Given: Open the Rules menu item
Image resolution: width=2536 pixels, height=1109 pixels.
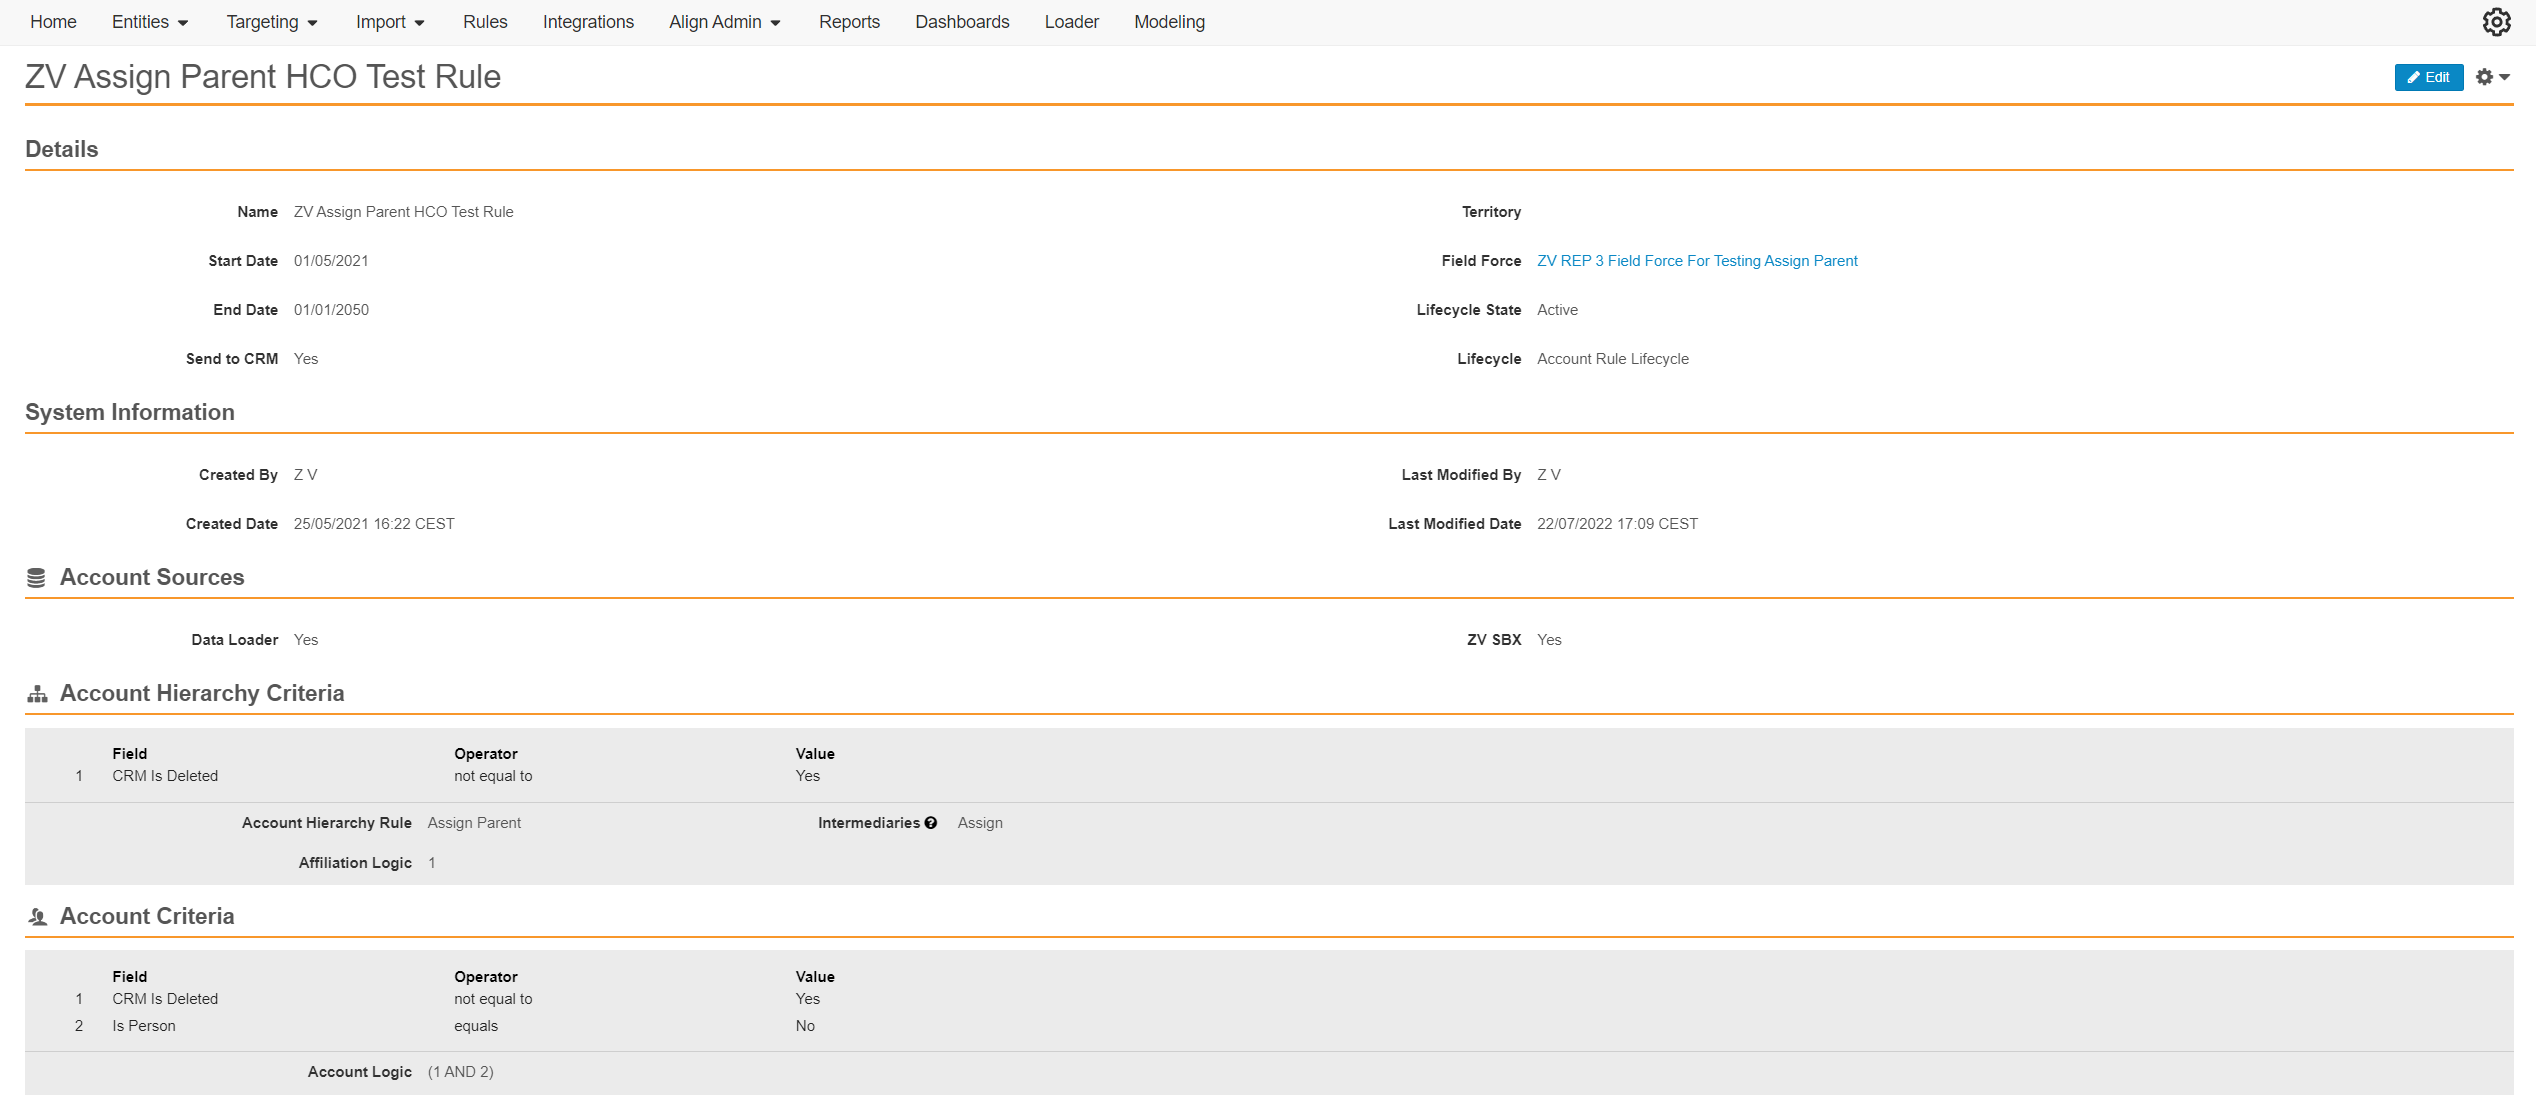Looking at the screenshot, I should click(x=485, y=22).
